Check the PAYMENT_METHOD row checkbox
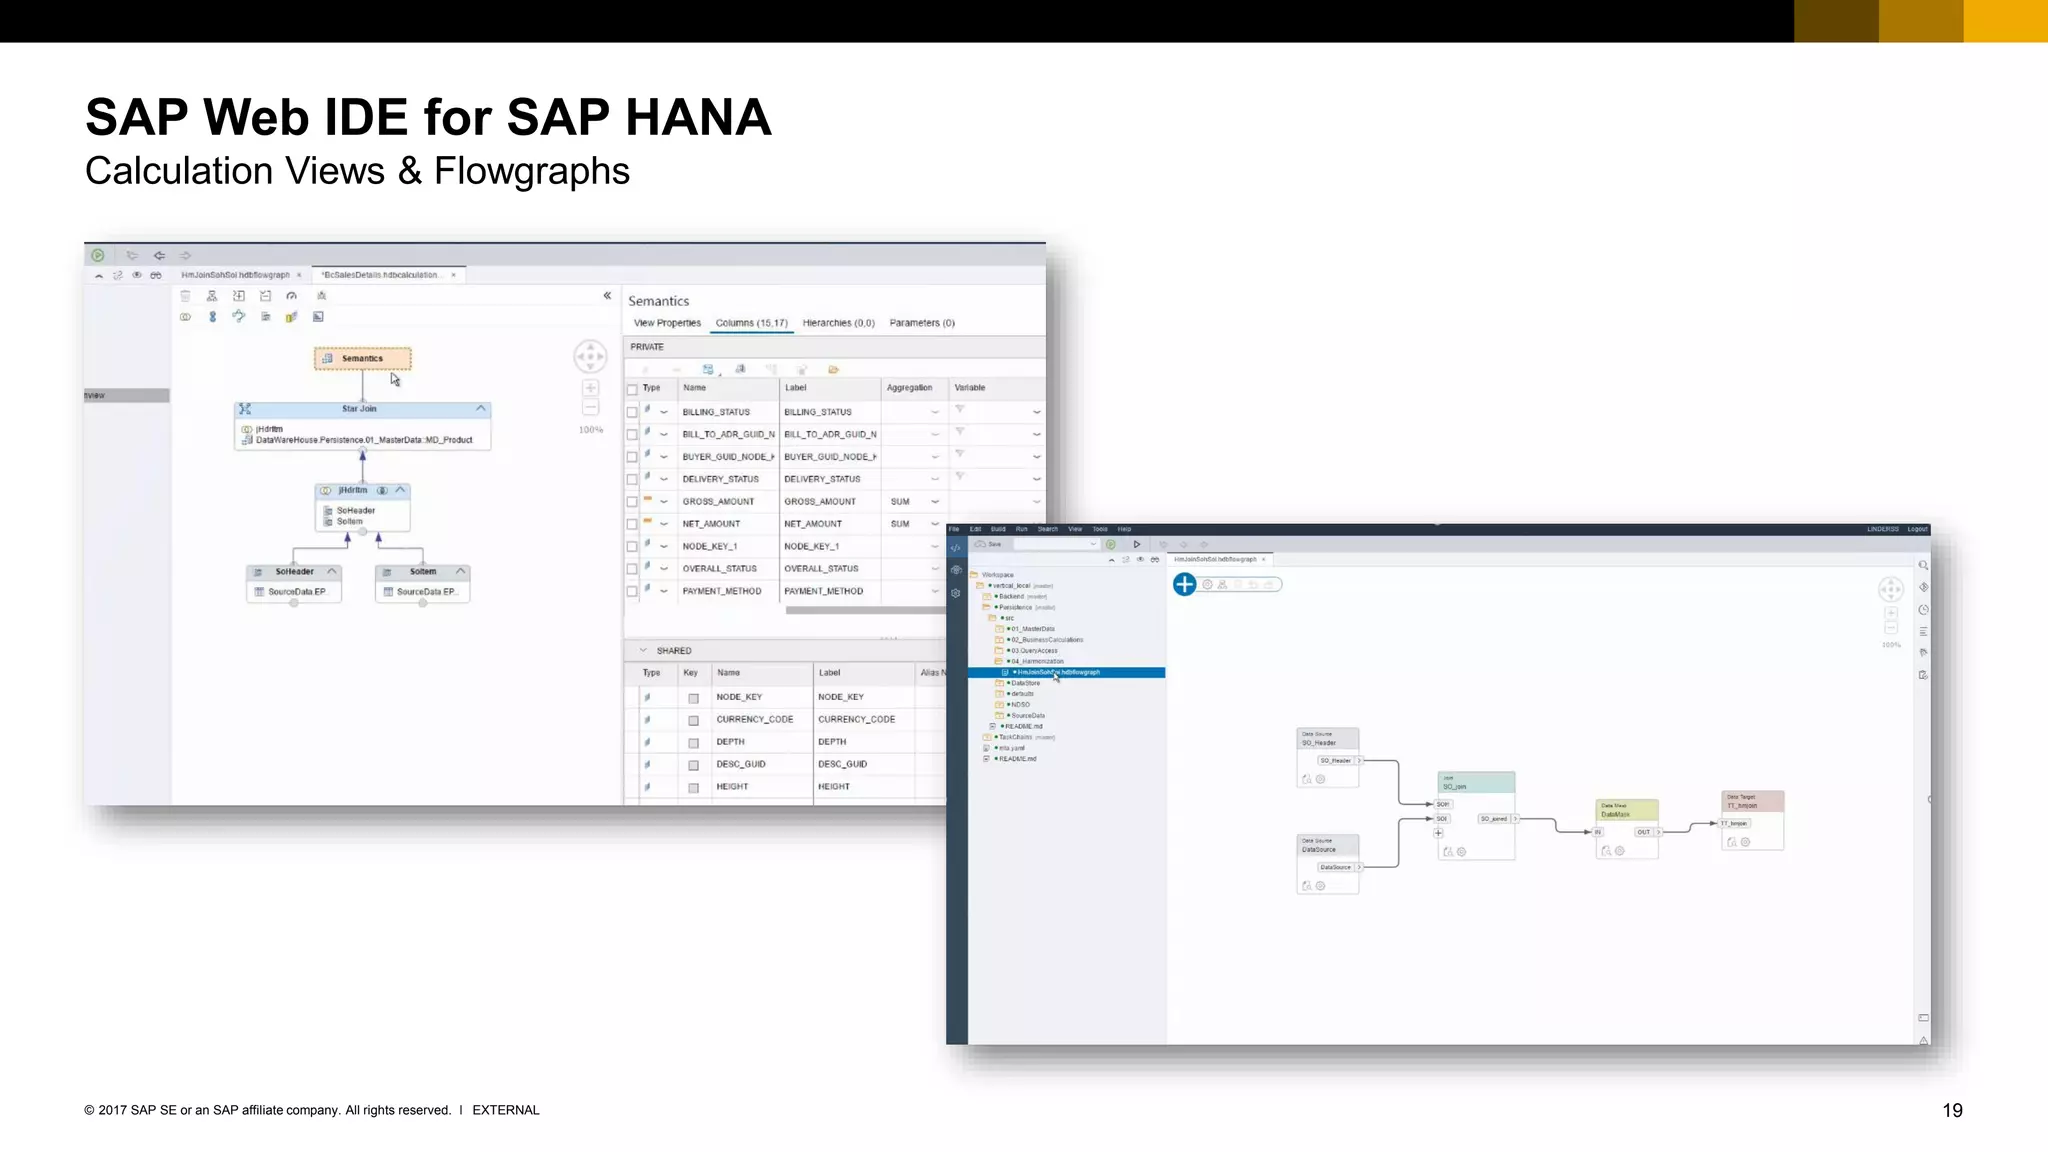2048x1152 pixels. [x=632, y=591]
